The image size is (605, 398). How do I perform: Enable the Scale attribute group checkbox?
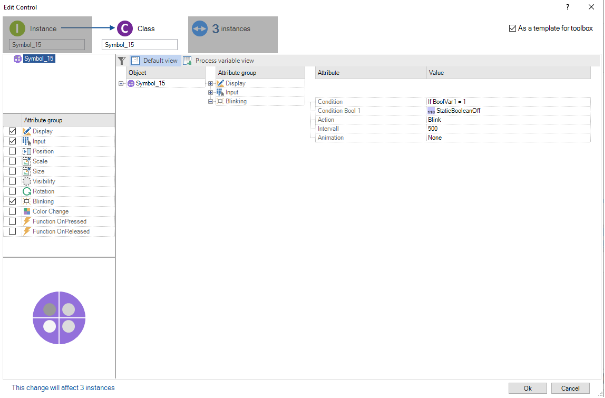click(13, 161)
